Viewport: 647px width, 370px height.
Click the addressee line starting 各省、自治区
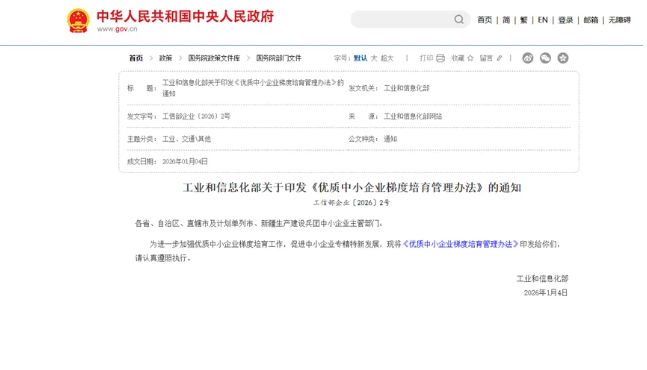coord(259,224)
